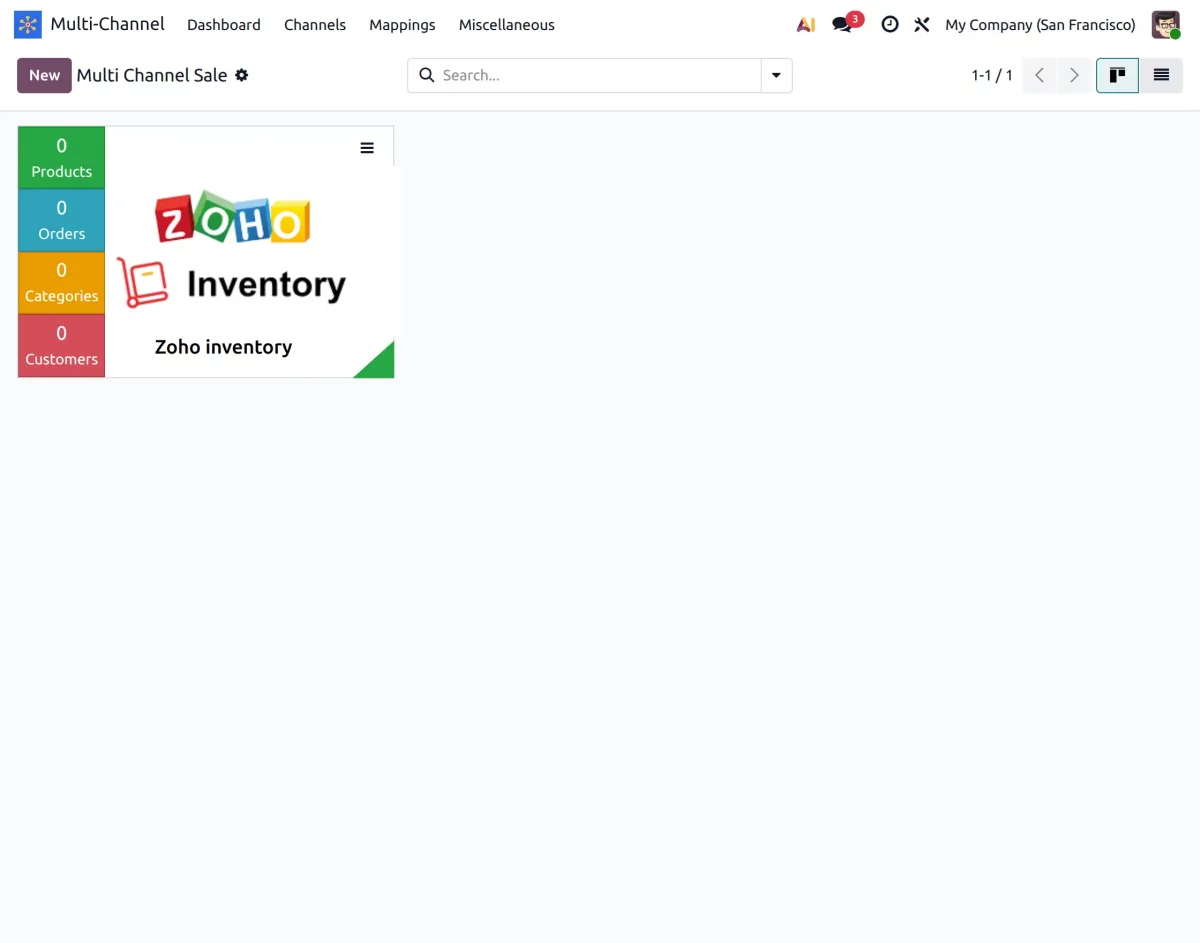Open the Zoho inventory card hamburger menu
The image size is (1200, 943).
(x=367, y=148)
